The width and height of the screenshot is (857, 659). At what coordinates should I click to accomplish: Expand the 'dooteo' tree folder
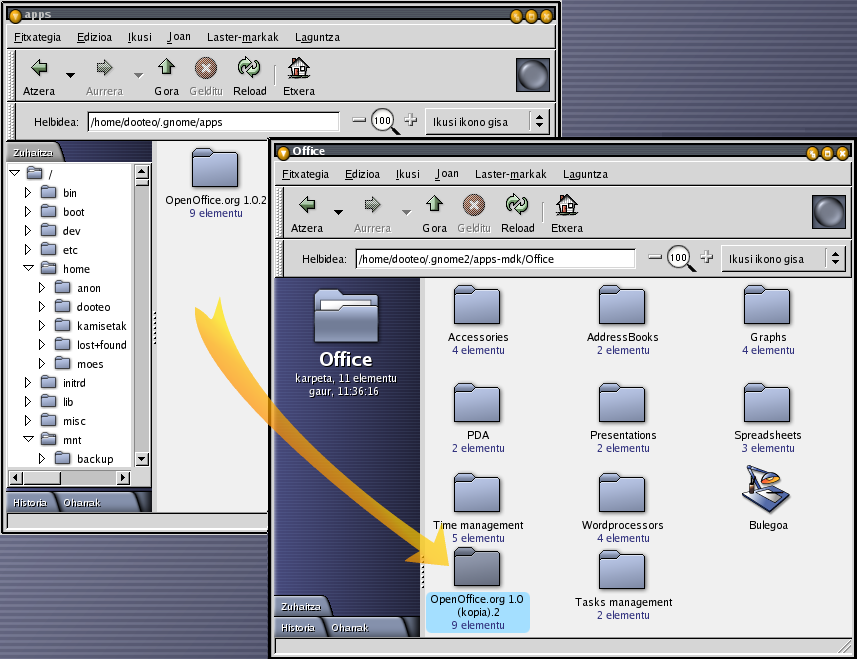tap(43, 307)
